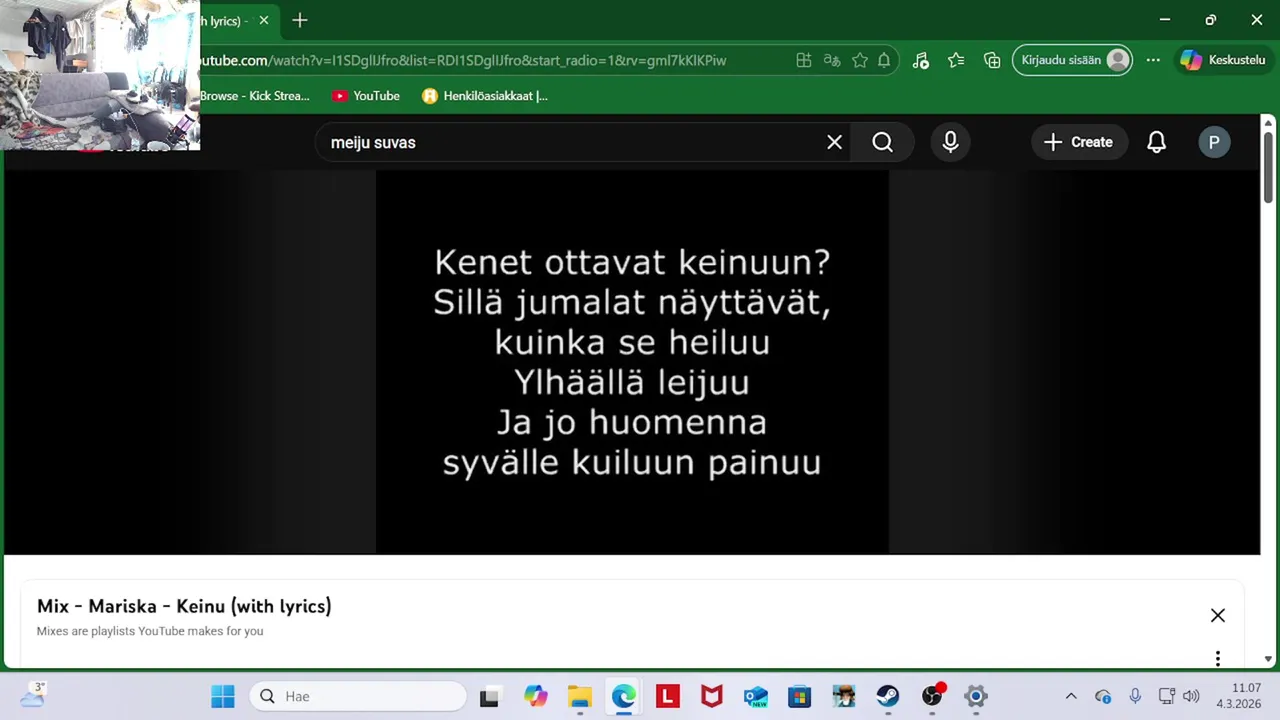Run search with the magnifier button
Image resolution: width=1280 pixels, height=720 pixels.
click(882, 142)
